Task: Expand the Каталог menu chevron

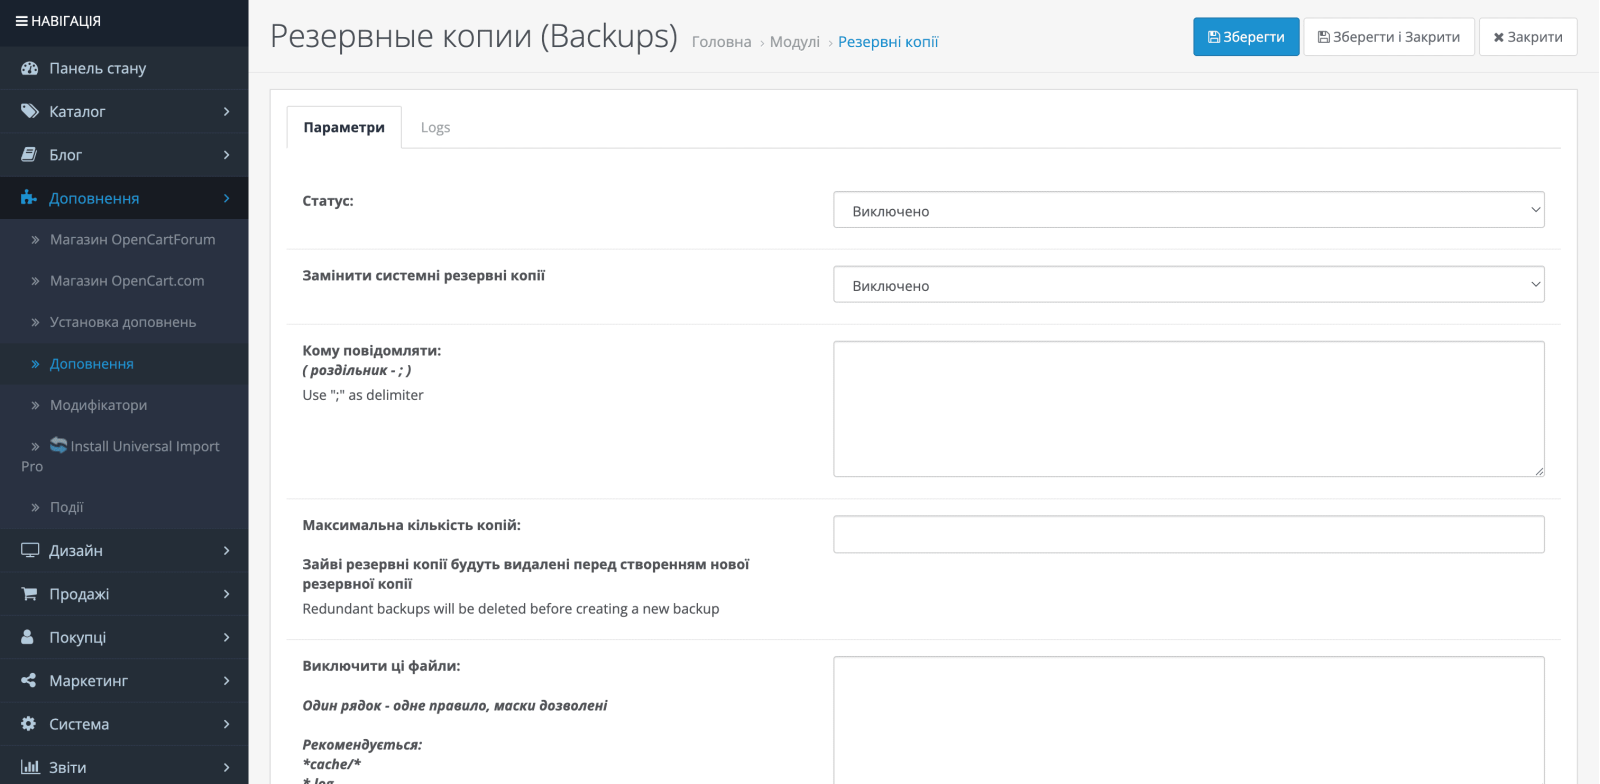Action: coord(227,111)
